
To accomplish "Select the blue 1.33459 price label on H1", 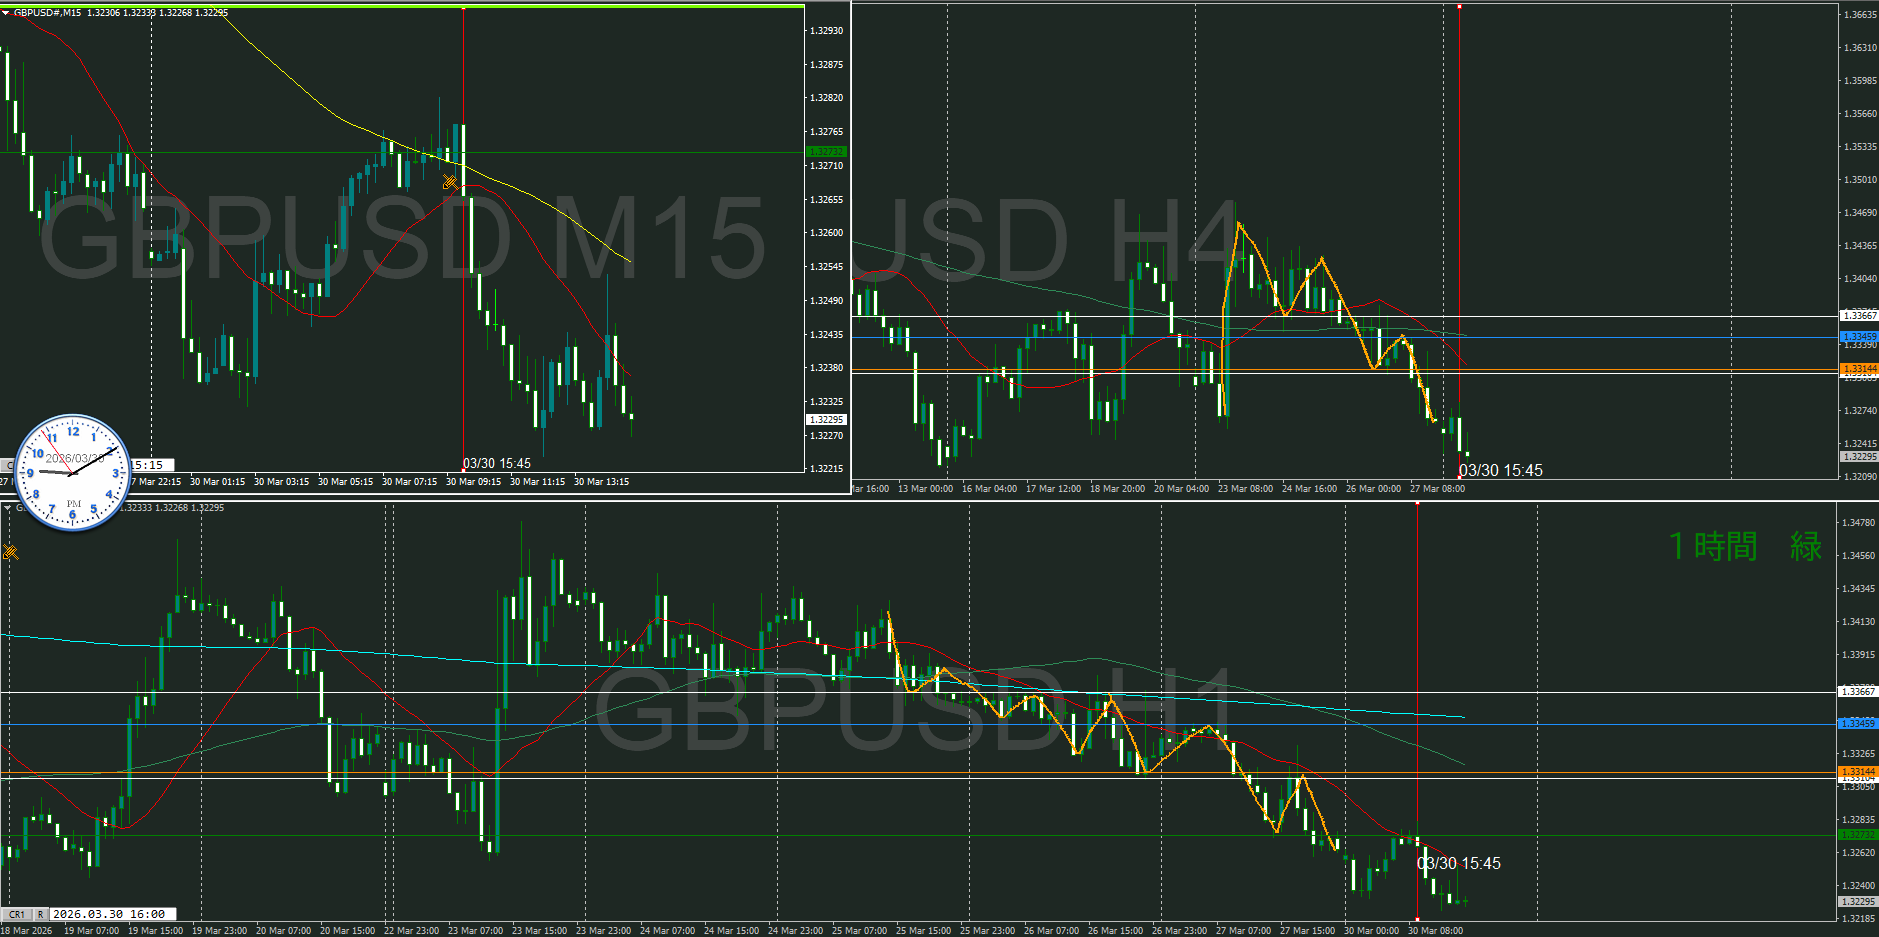I will coord(1858,723).
